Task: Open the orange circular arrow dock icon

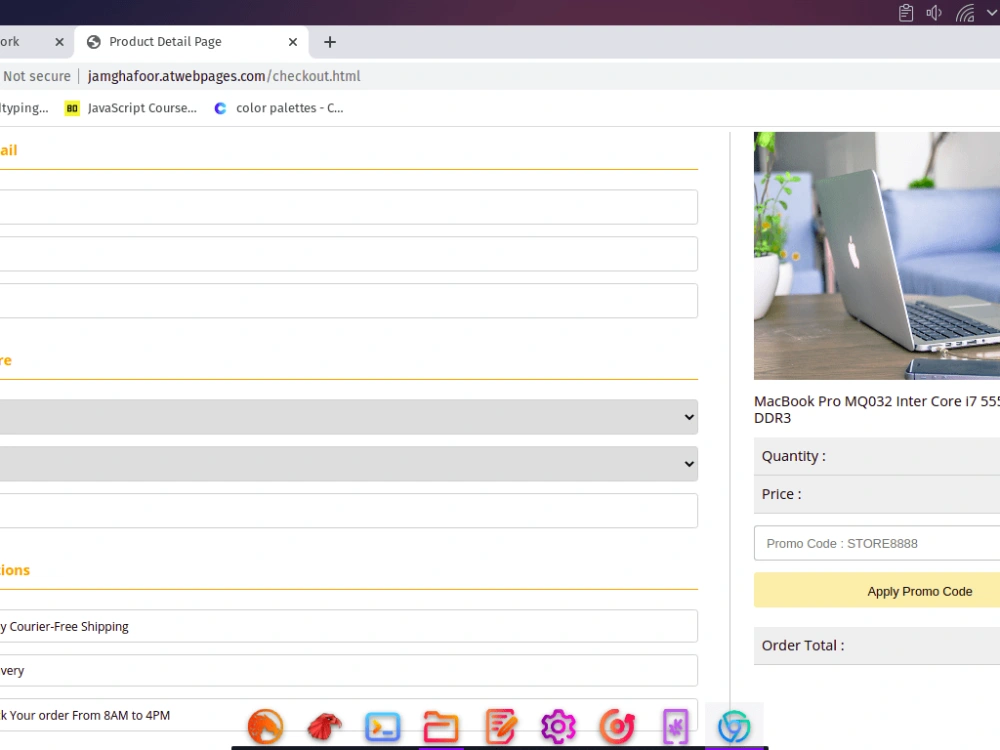Action: point(617,726)
